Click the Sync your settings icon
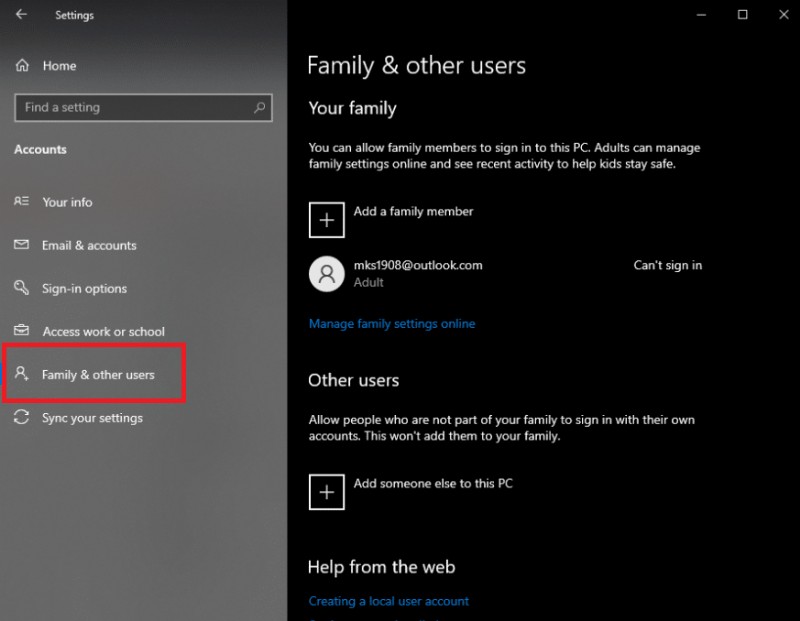800x621 pixels. pos(22,418)
